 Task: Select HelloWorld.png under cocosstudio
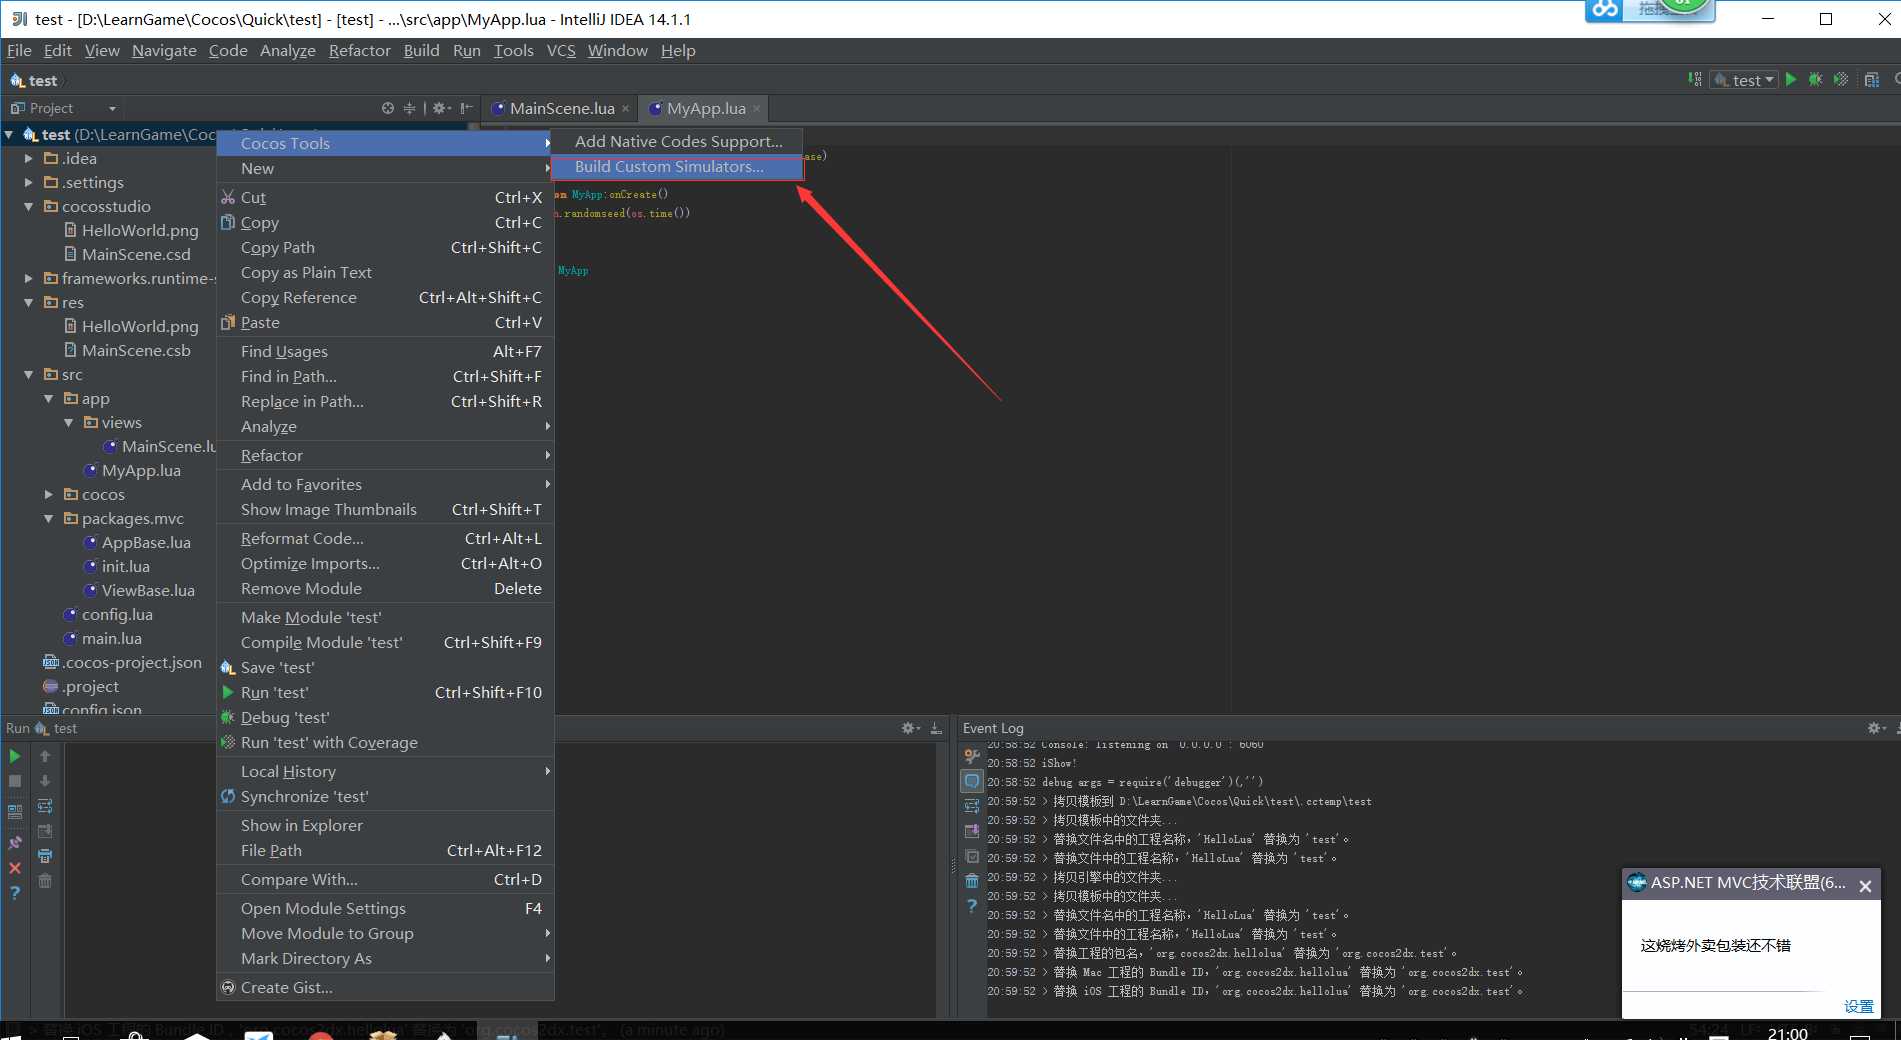click(140, 230)
